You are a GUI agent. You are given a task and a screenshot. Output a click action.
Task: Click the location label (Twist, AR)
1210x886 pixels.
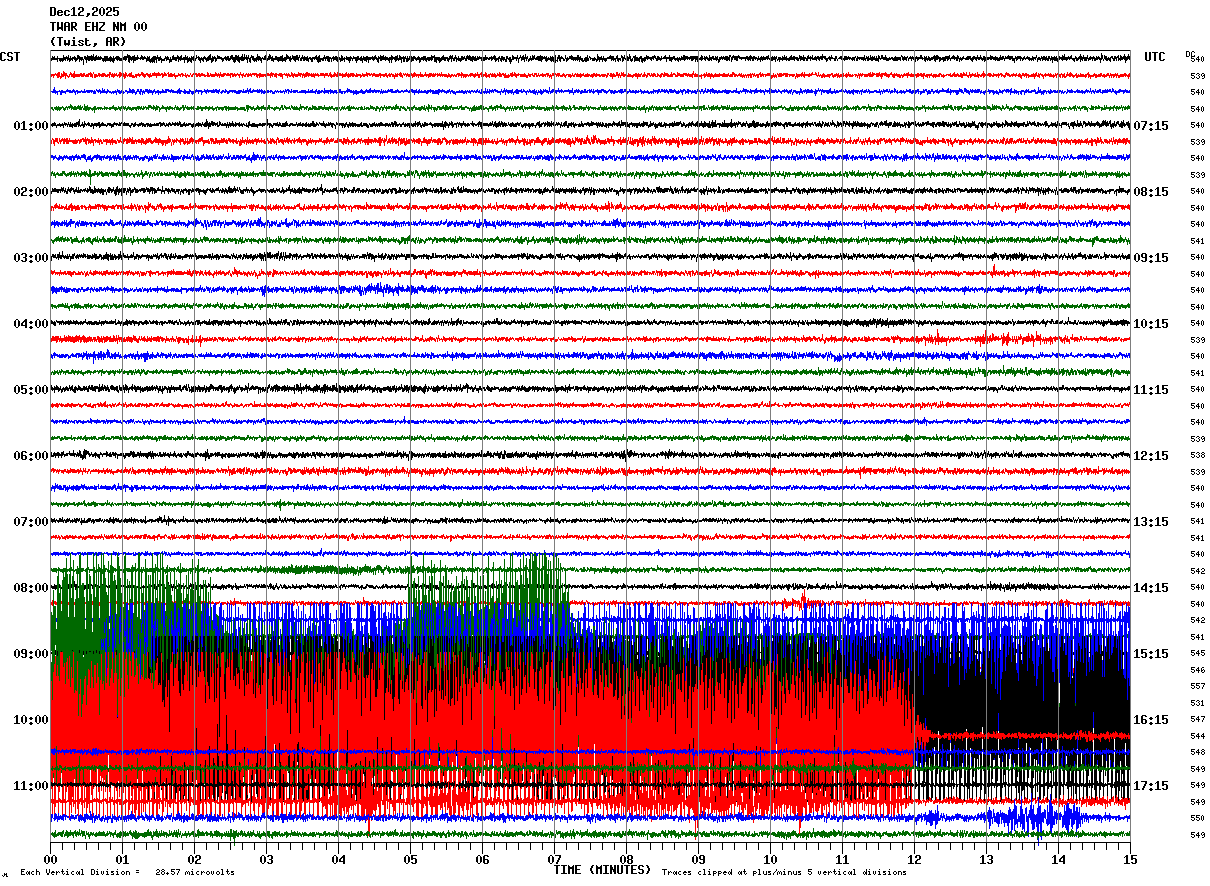tap(88, 42)
